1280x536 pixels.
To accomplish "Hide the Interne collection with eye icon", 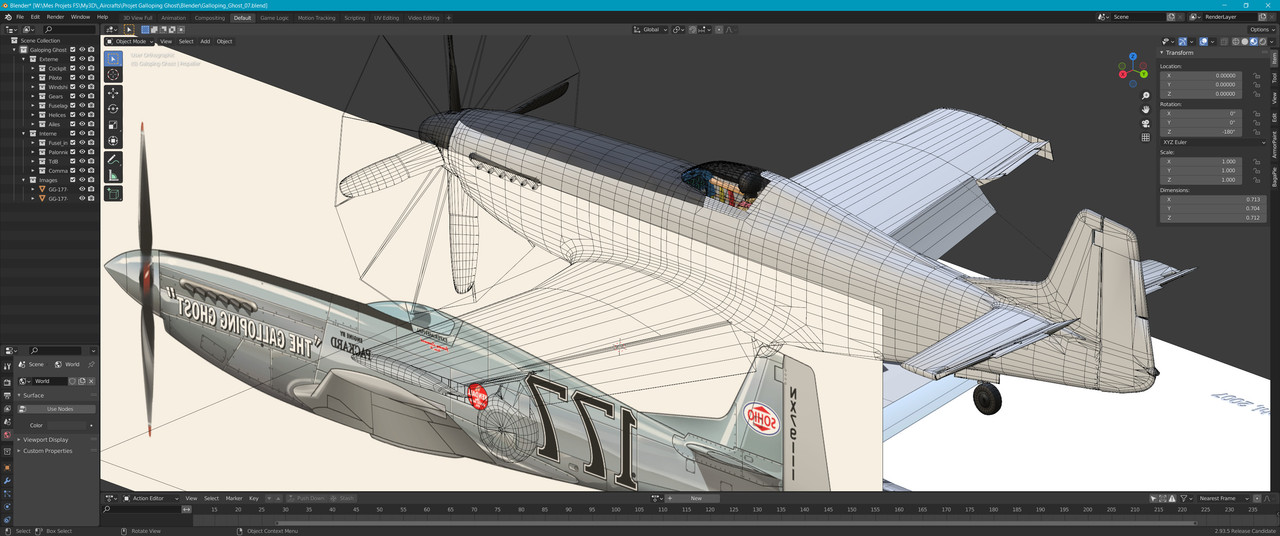I will 82,133.
